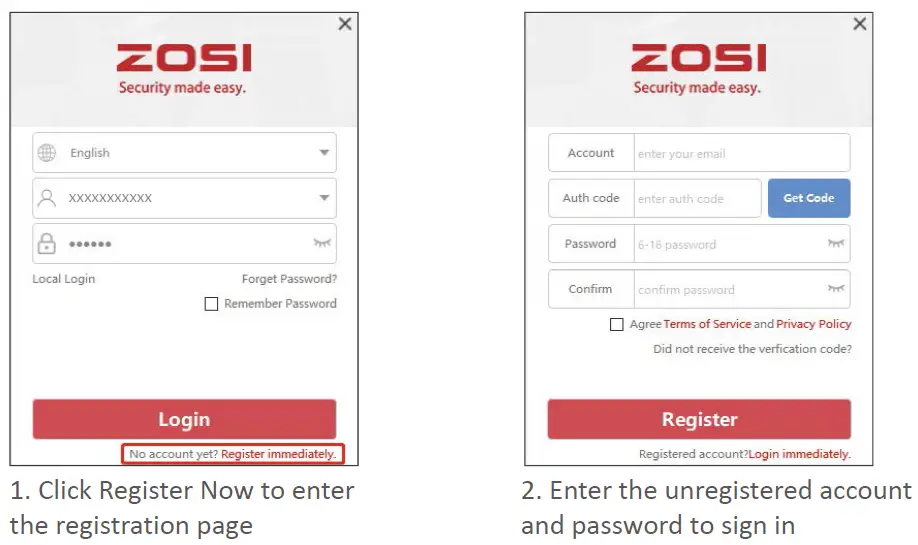Click the Forget Password link
The height and width of the screenshot is (545, 918).
[x=289, y=279]
